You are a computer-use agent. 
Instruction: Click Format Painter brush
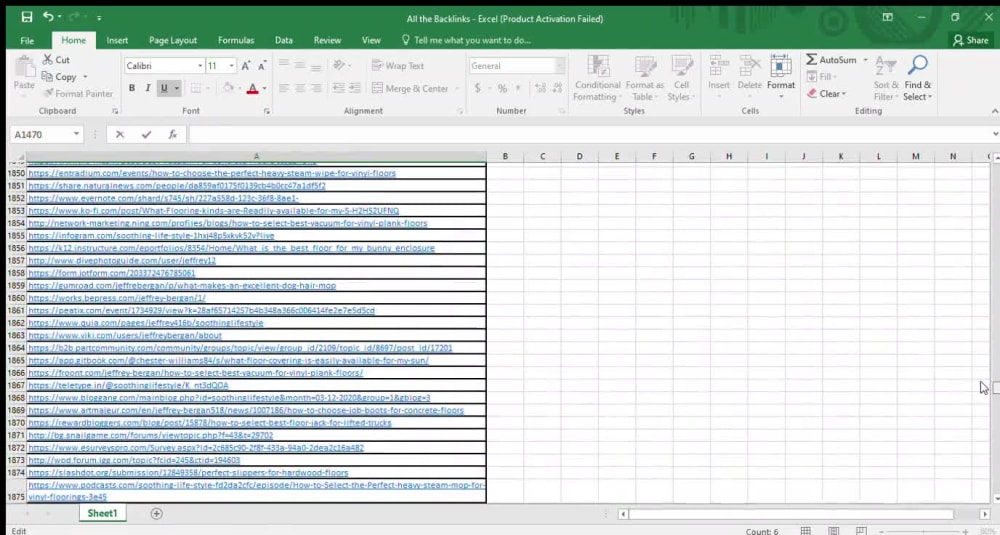(x=78, y=94)
